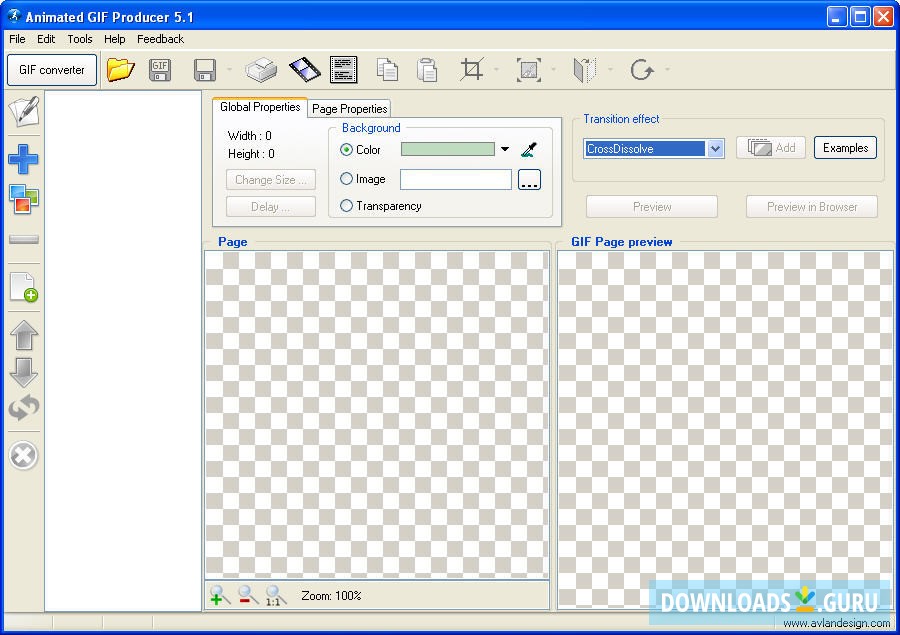Click the copy pages icon
This screenshot has width=900, height=635.
[x=387, y=69]
